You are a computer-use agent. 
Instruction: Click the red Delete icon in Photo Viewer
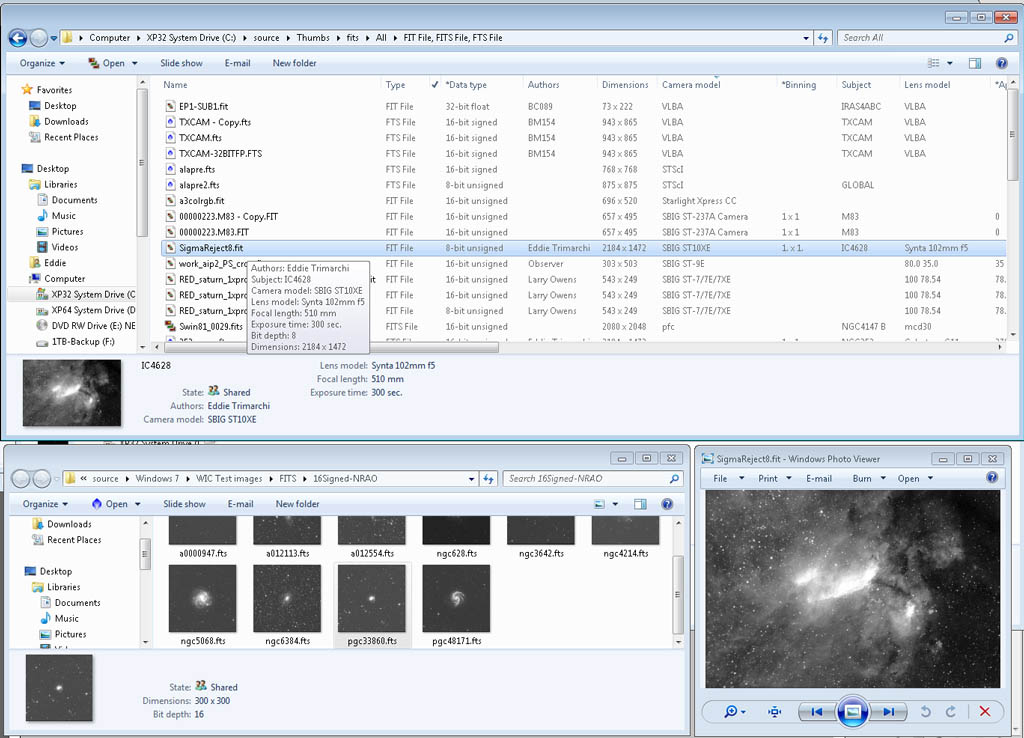click(x=984, y=711)
